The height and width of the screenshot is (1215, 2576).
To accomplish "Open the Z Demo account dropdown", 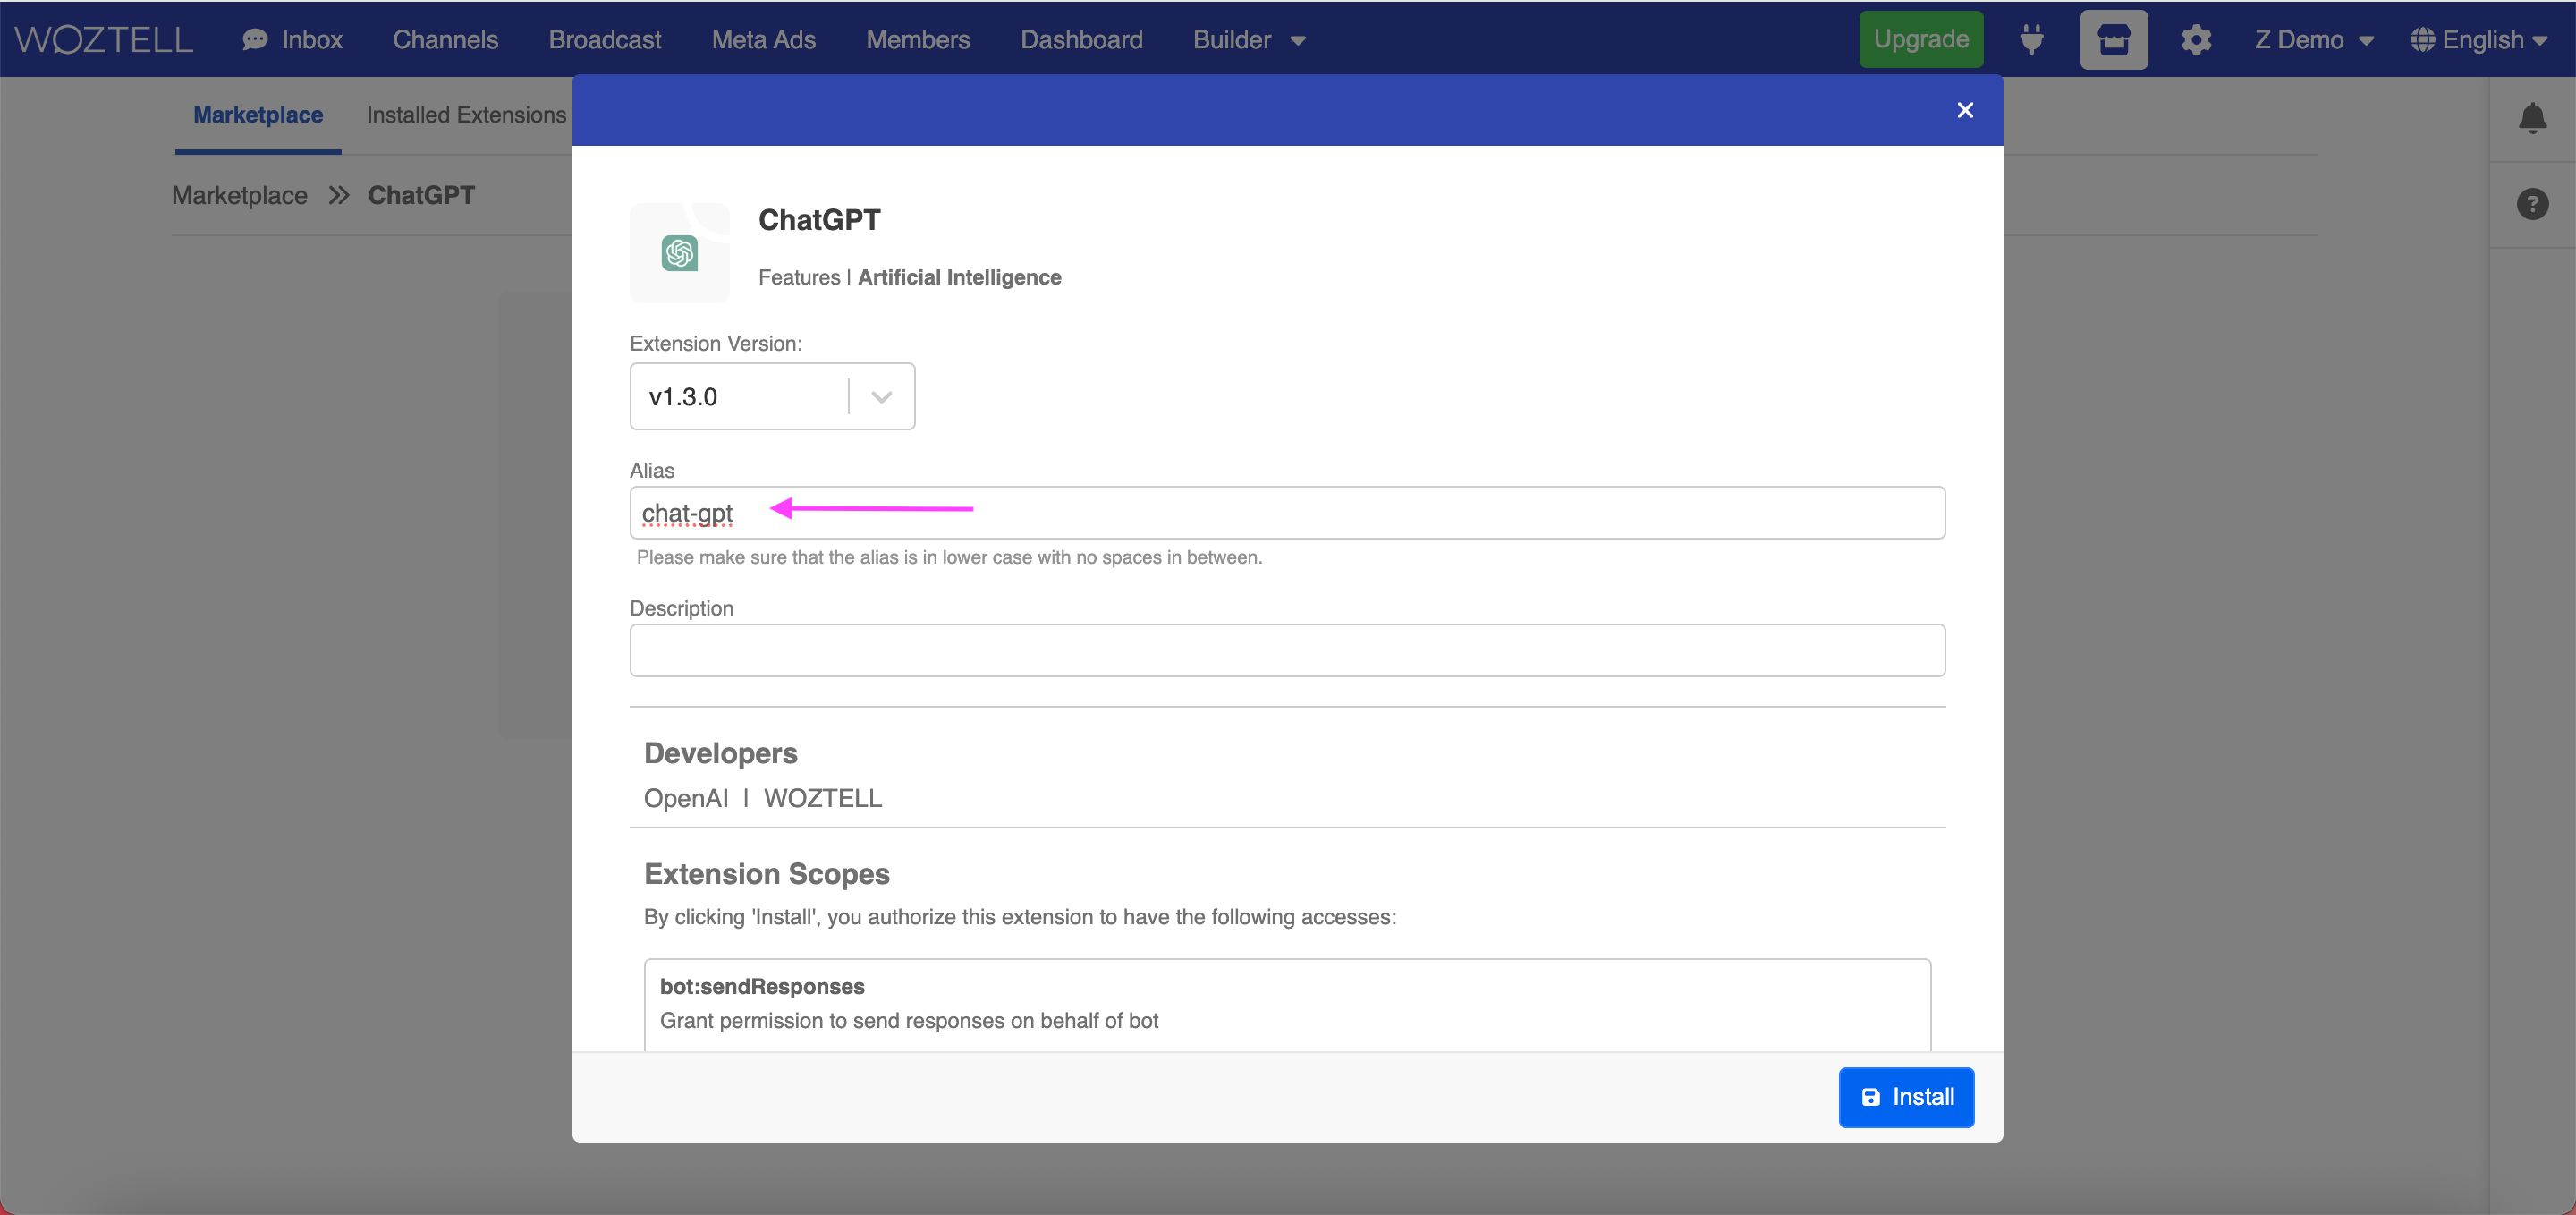I will point(2314,39).
